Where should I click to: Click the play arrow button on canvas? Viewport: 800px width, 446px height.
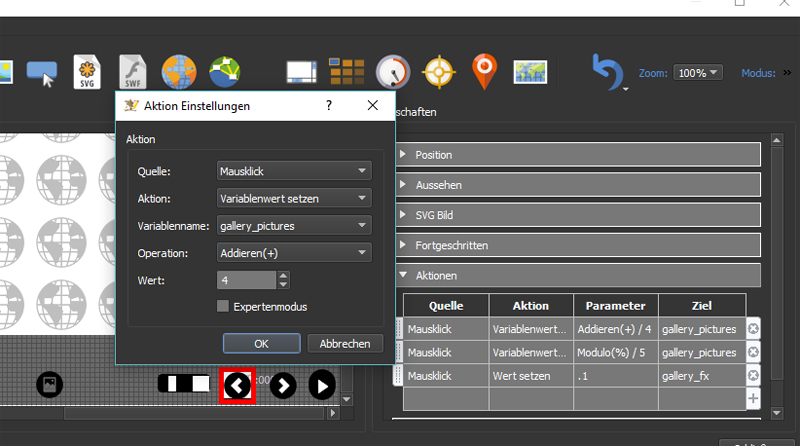322,385
